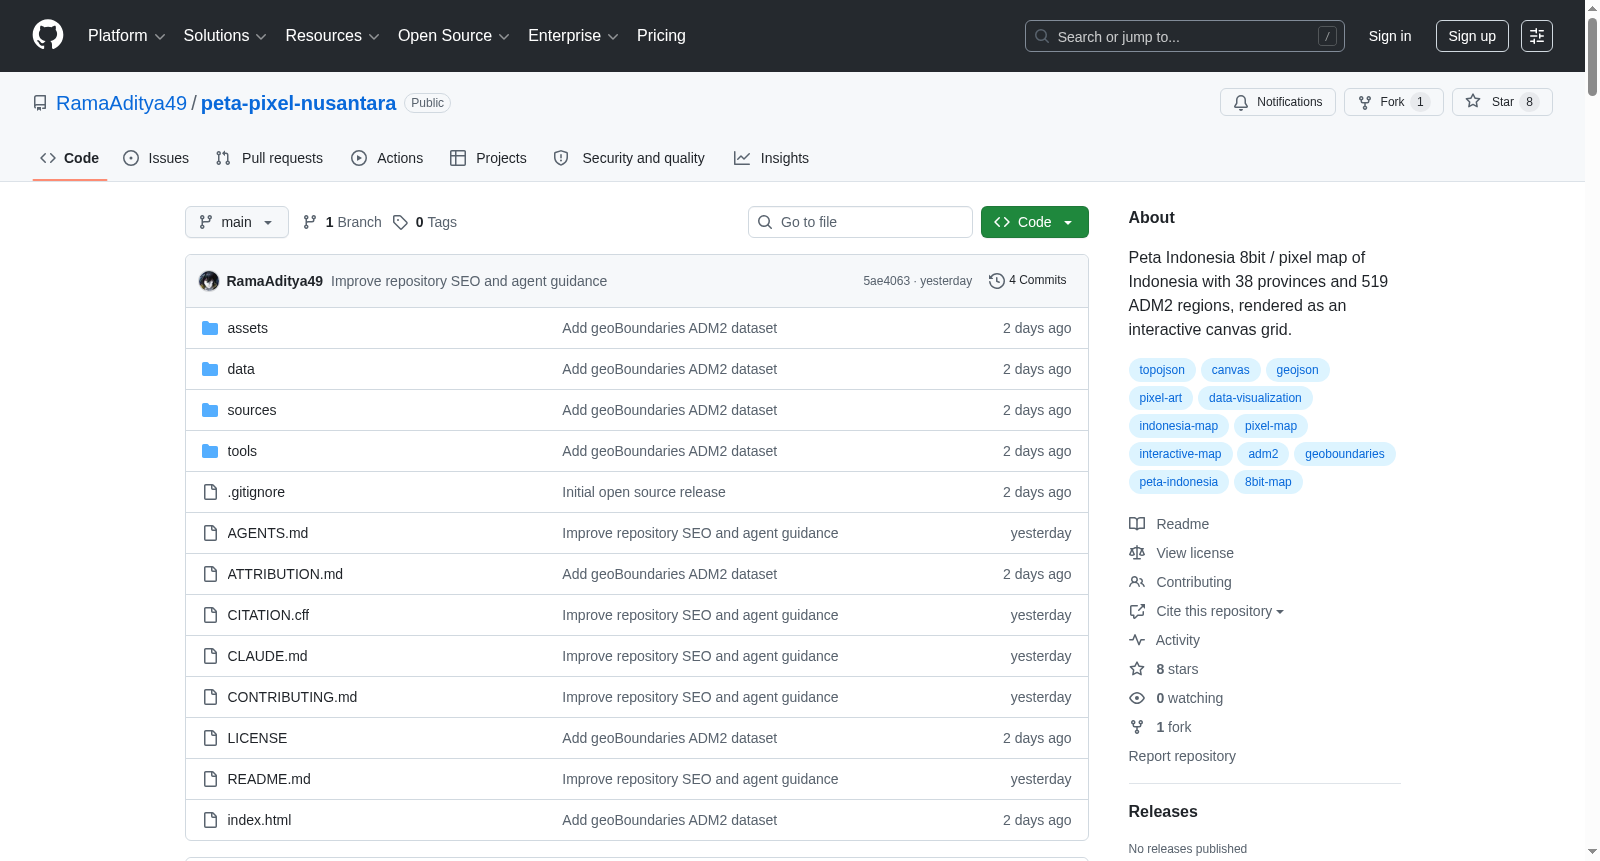Star the peta-pixel-nusantara repository

click(x=1502, y=102)
